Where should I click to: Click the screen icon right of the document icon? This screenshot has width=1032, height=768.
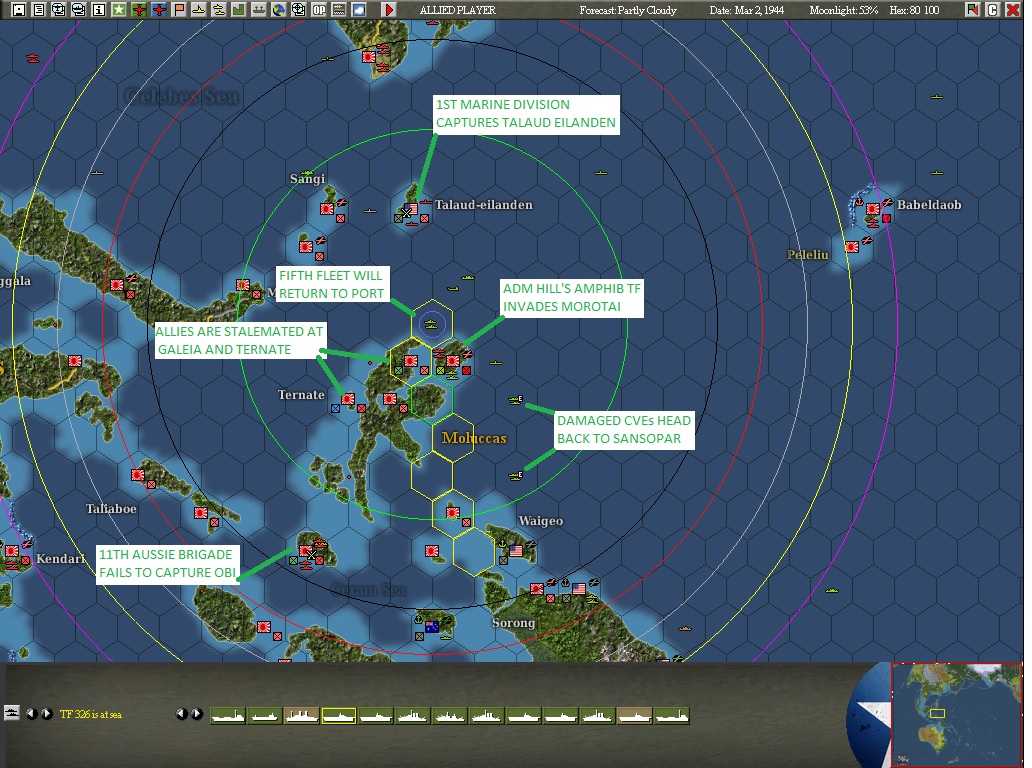click(59, 9)
